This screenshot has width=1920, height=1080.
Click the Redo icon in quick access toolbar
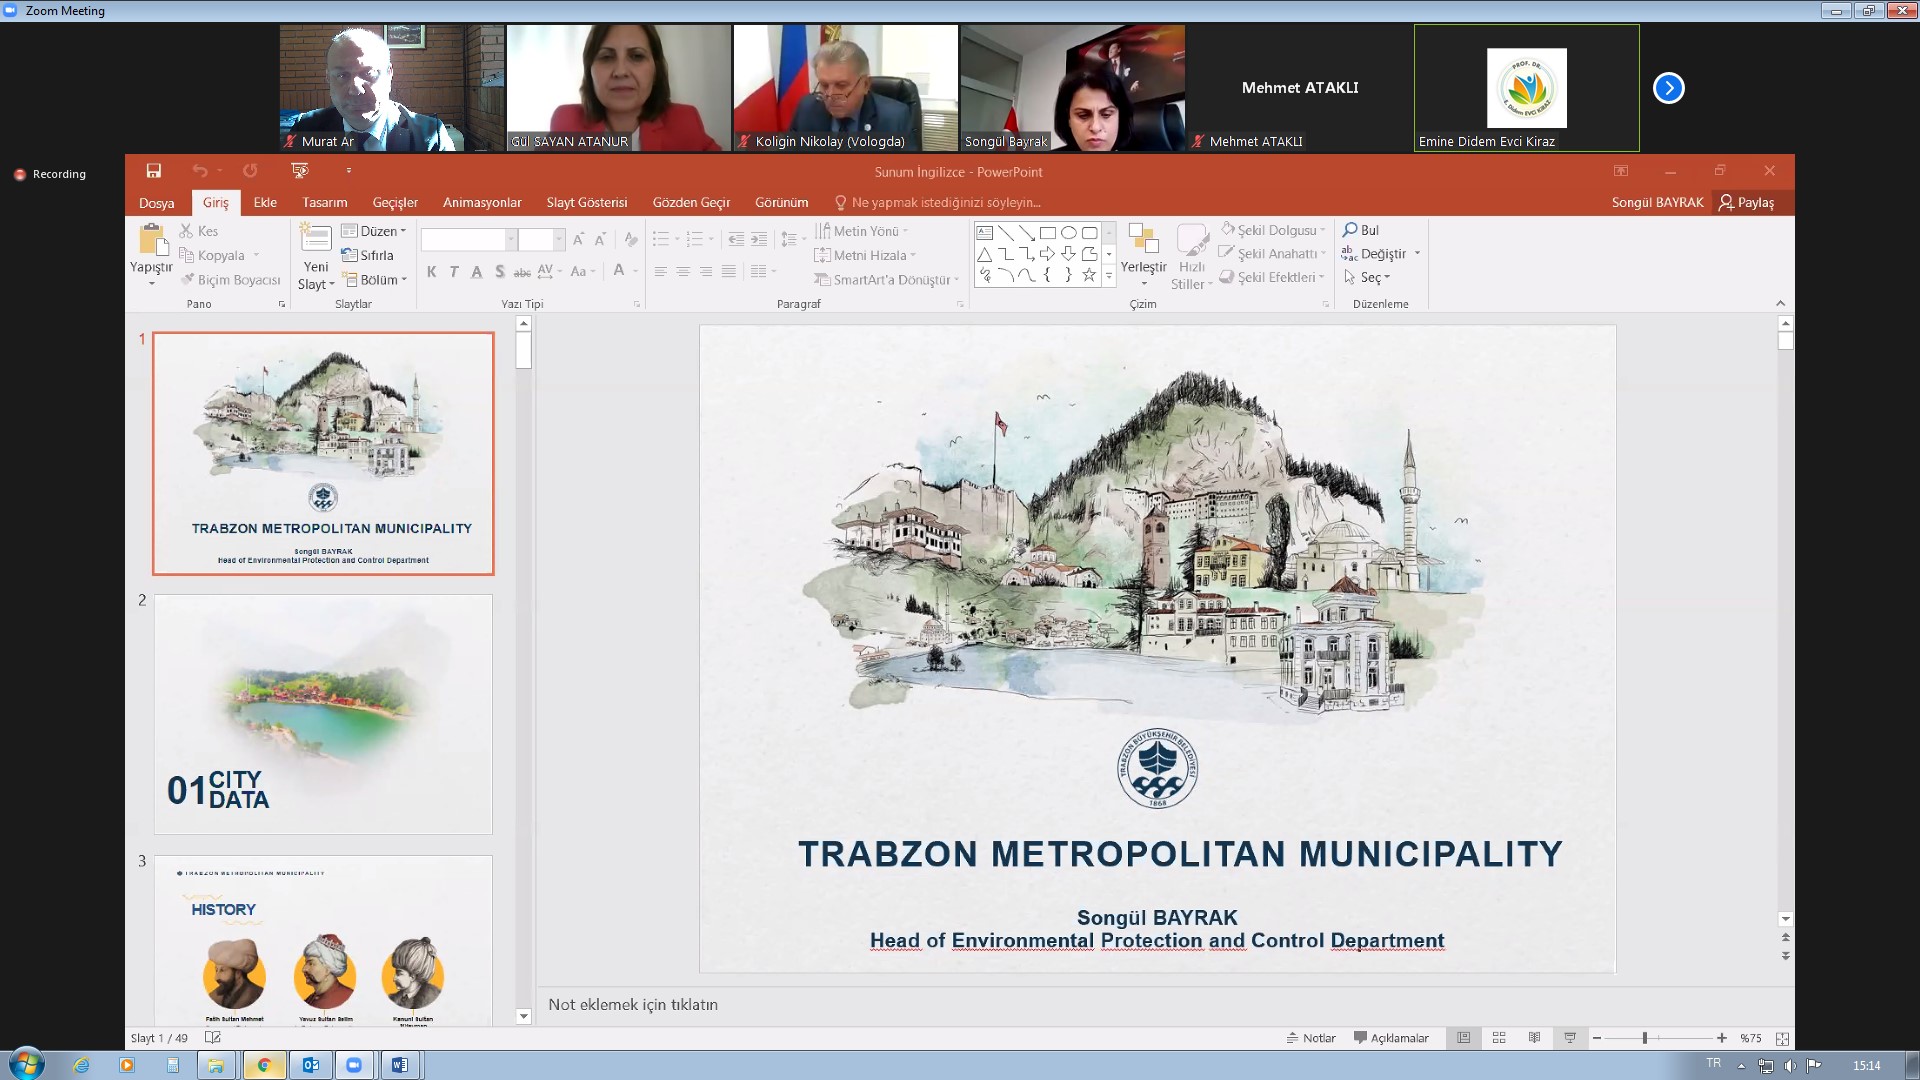(250, 171)
